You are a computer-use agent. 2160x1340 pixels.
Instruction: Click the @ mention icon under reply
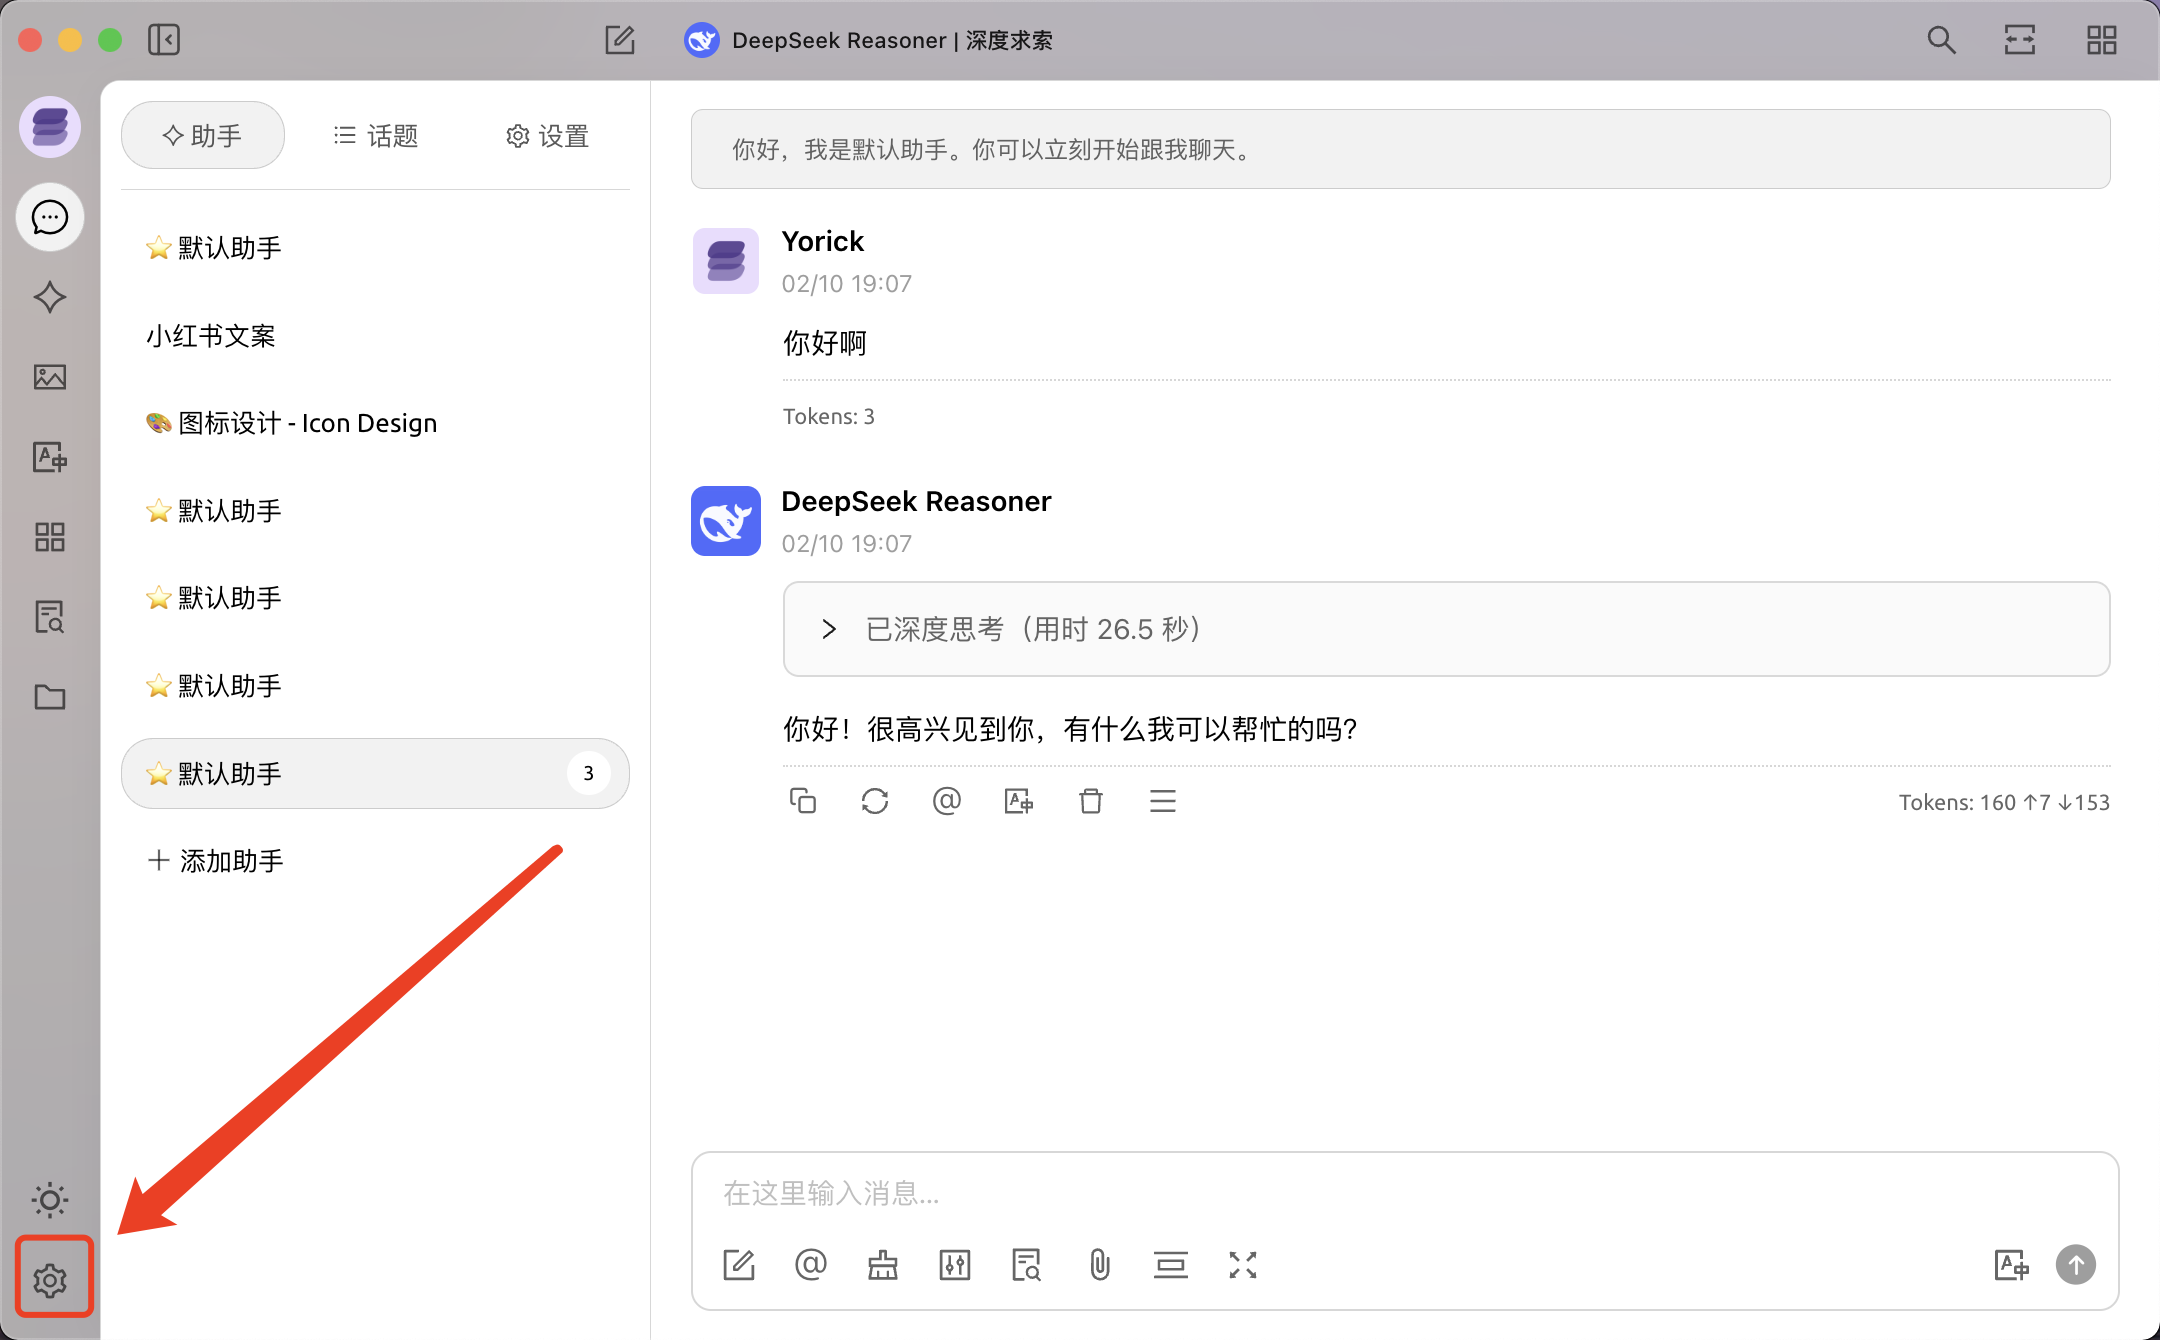point(947,801)
